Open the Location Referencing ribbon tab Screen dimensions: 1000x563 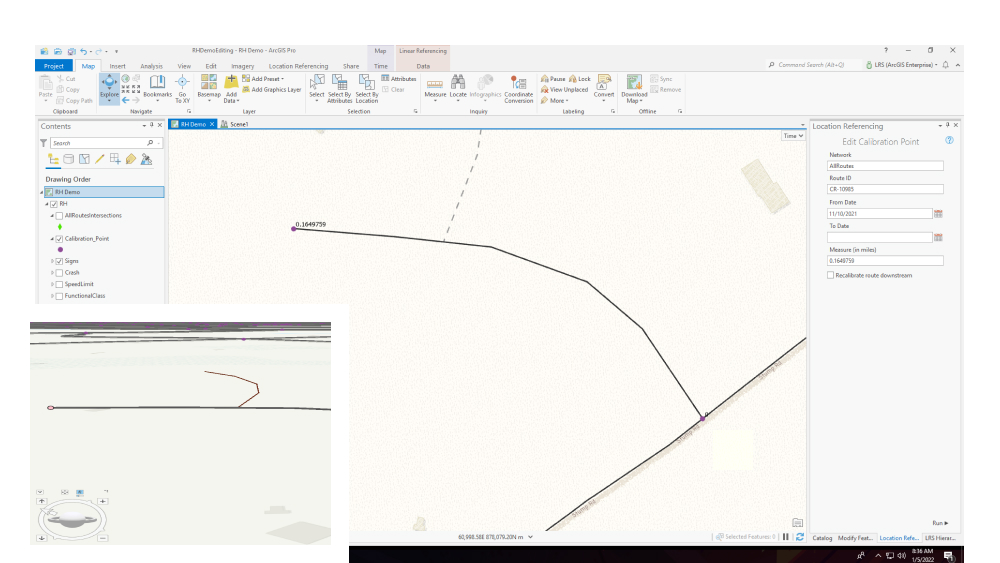coord(298,66)
